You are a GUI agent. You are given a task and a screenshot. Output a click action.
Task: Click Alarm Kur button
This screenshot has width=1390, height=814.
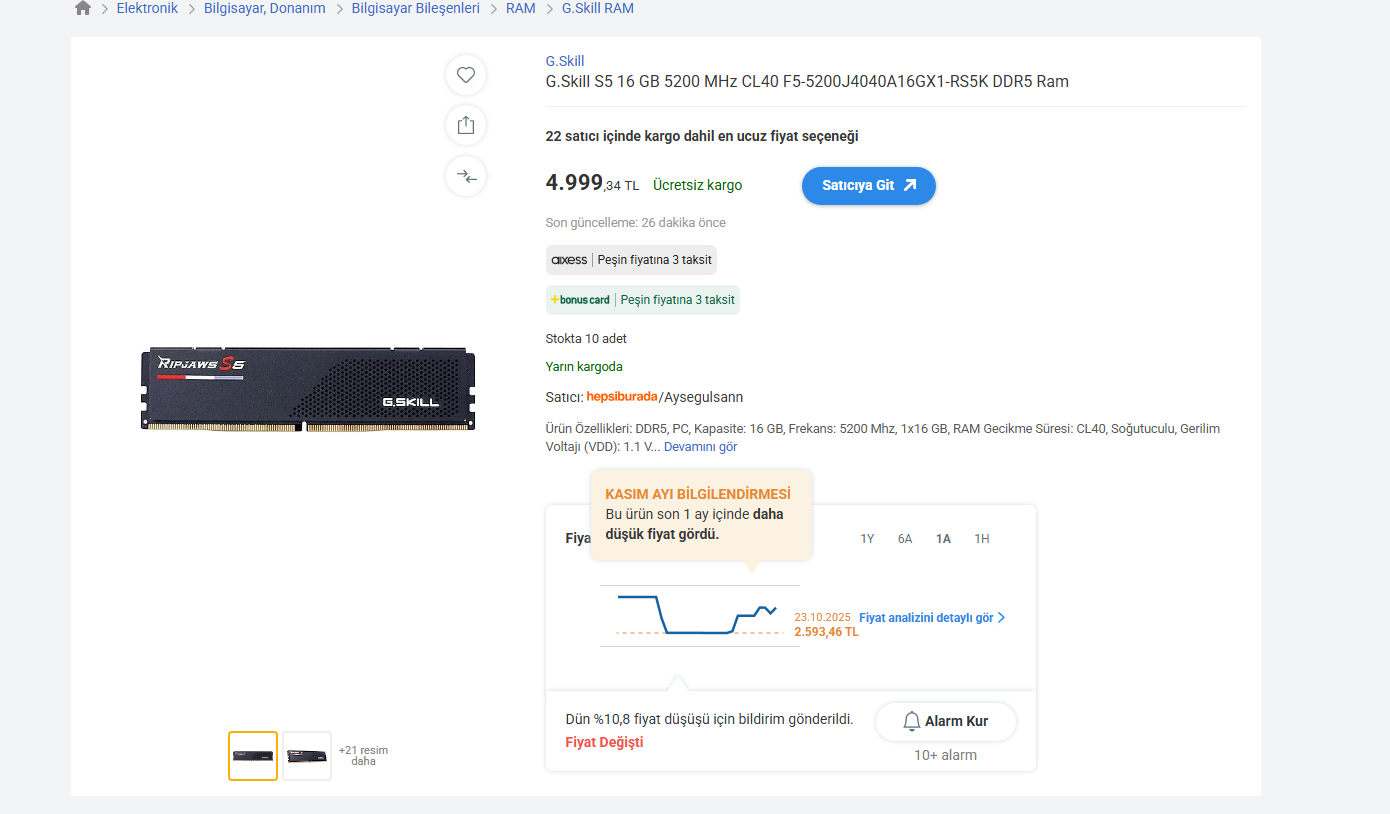946,721
